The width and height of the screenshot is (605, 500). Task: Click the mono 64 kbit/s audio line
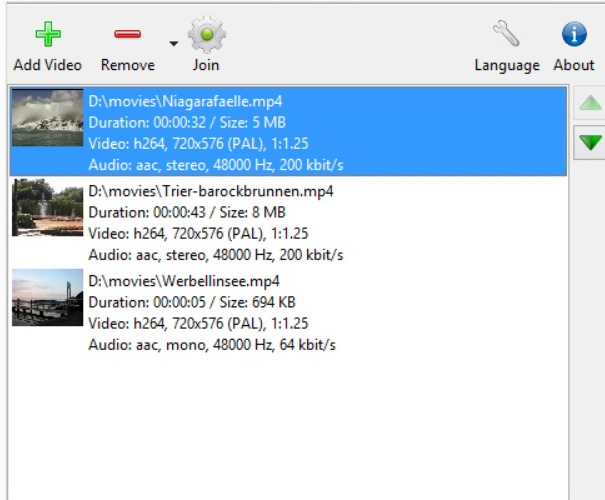click(212, 345)
